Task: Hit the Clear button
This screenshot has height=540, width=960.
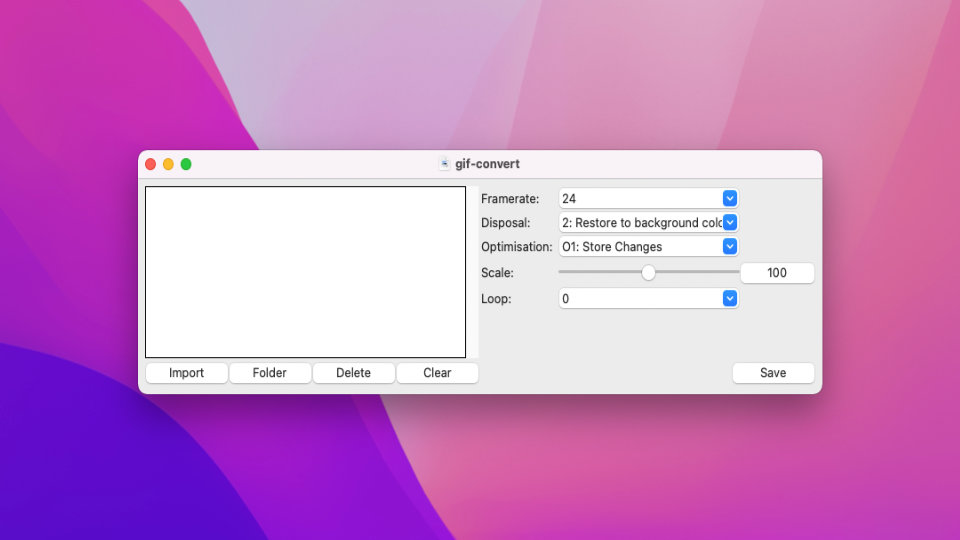Action: click(x=437, y=373)
